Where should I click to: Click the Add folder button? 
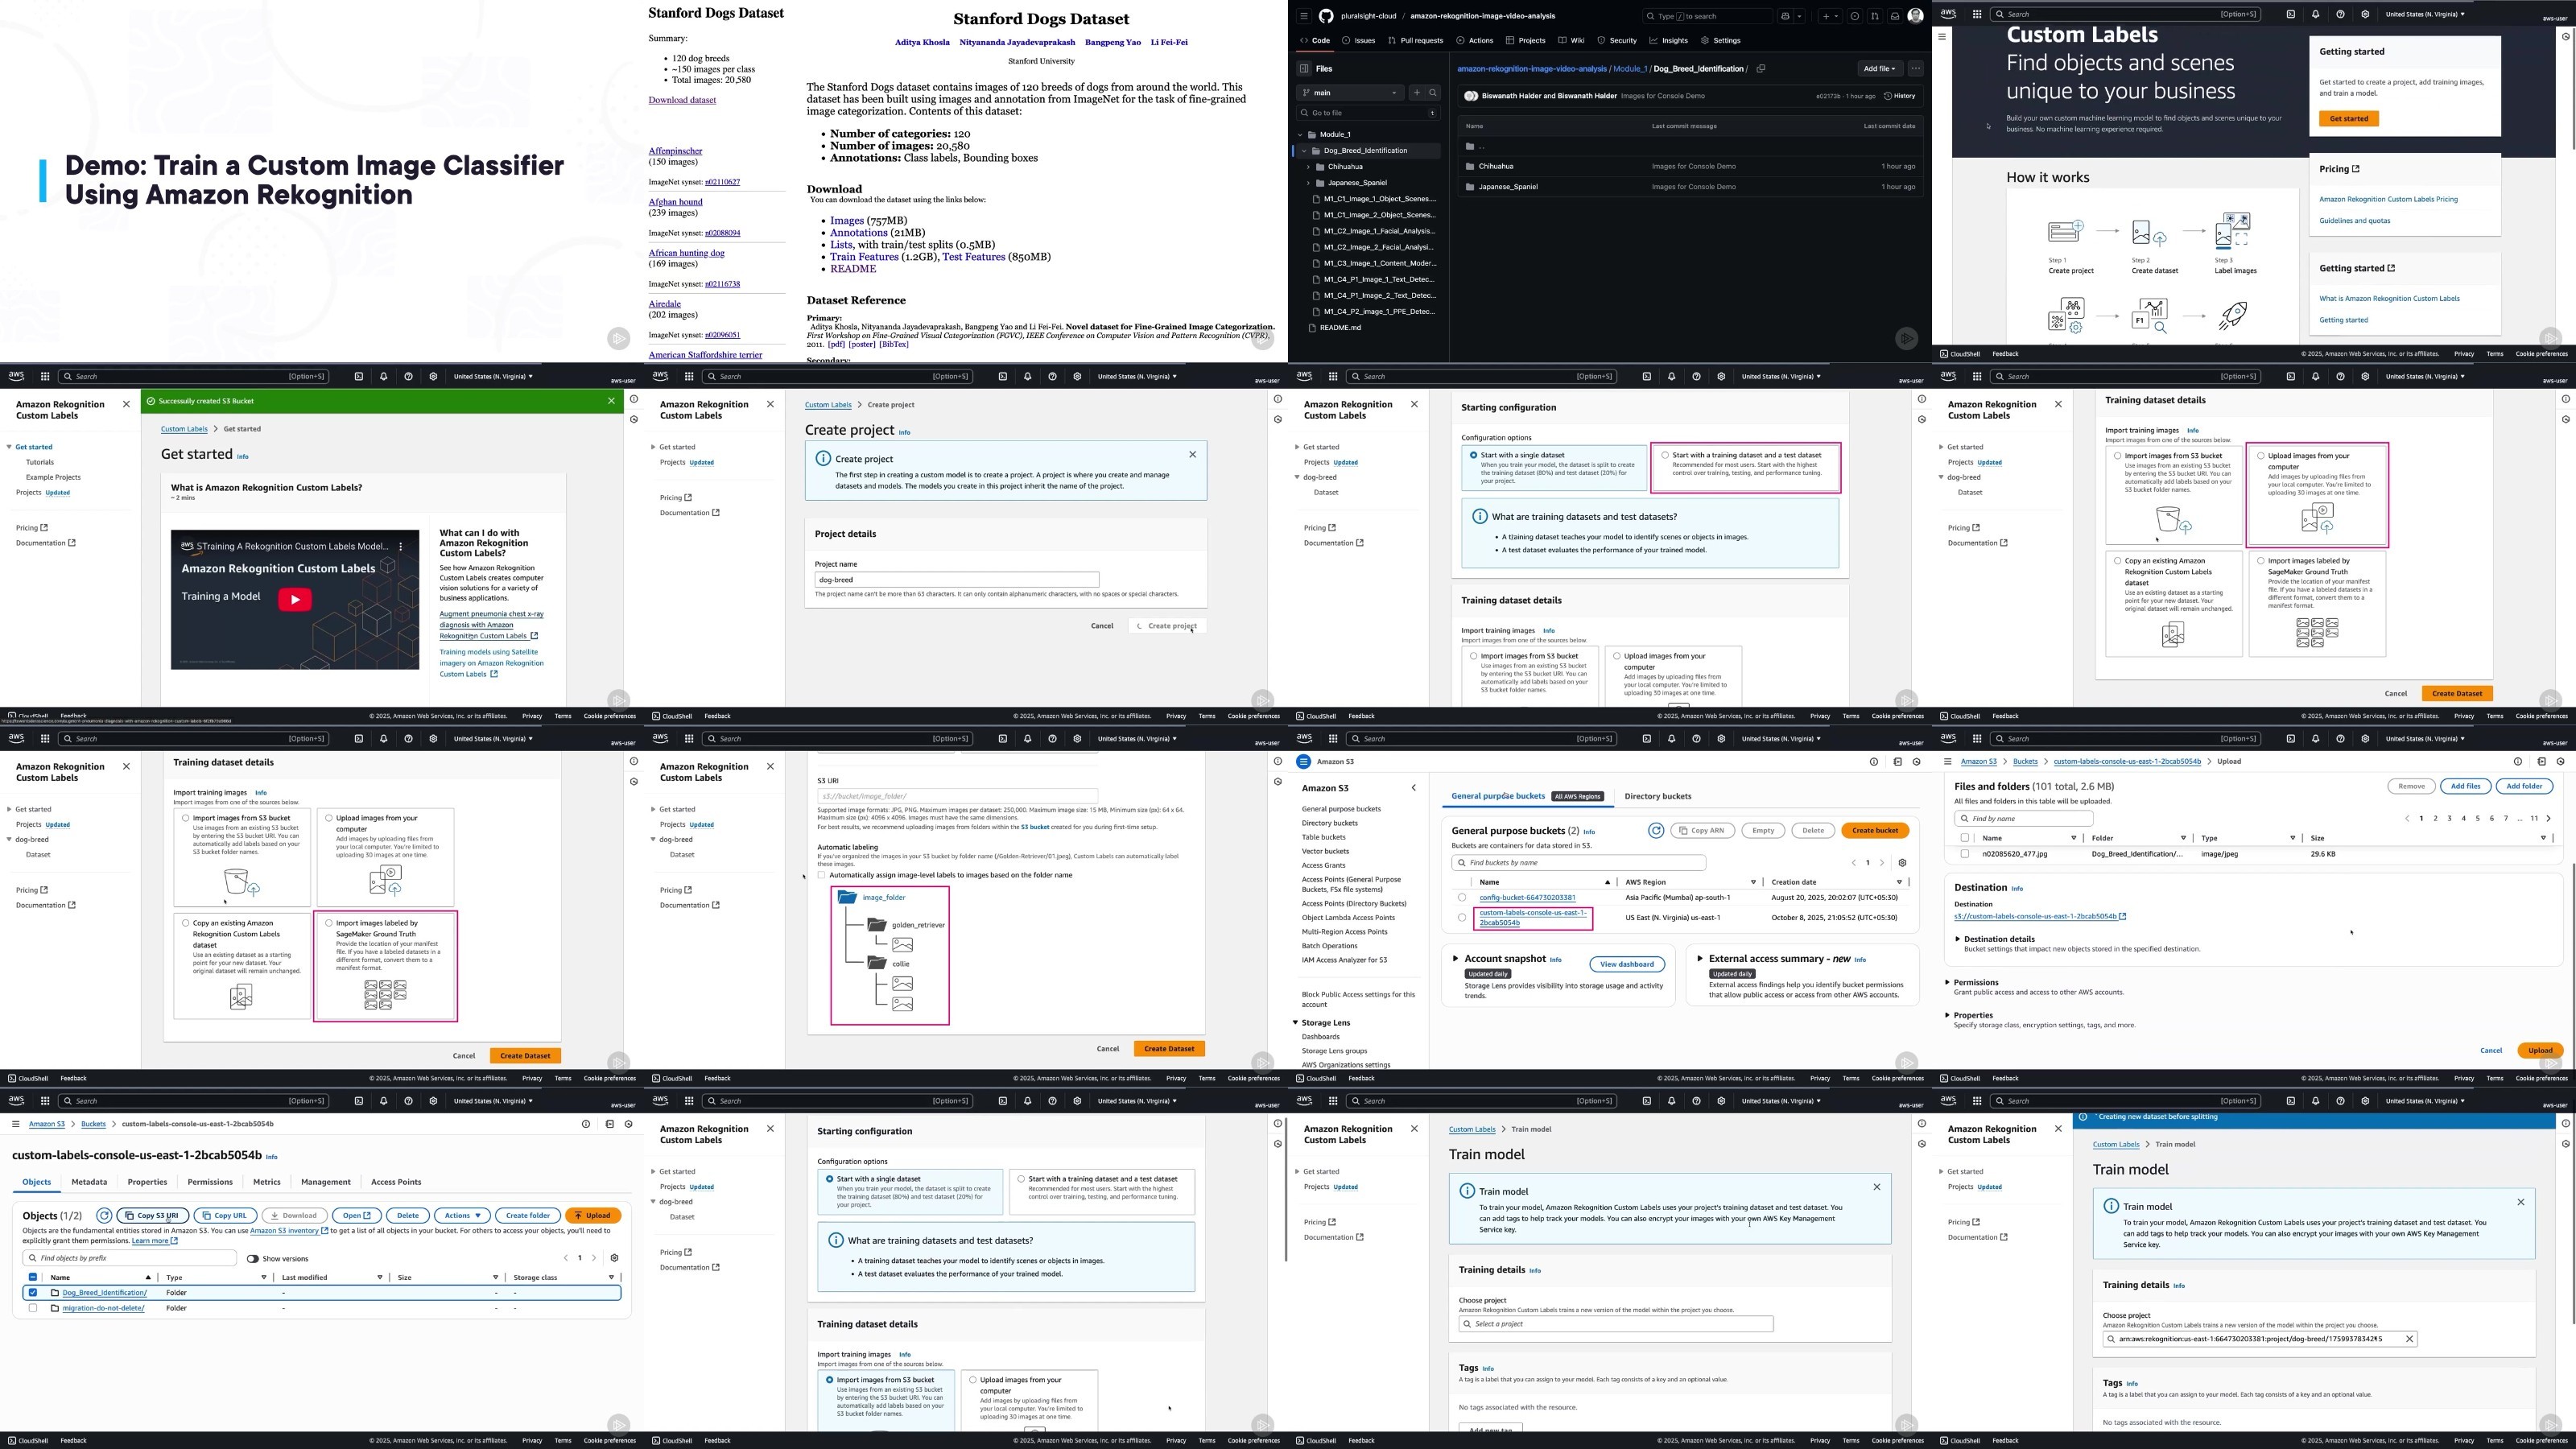pos(2524,786)
